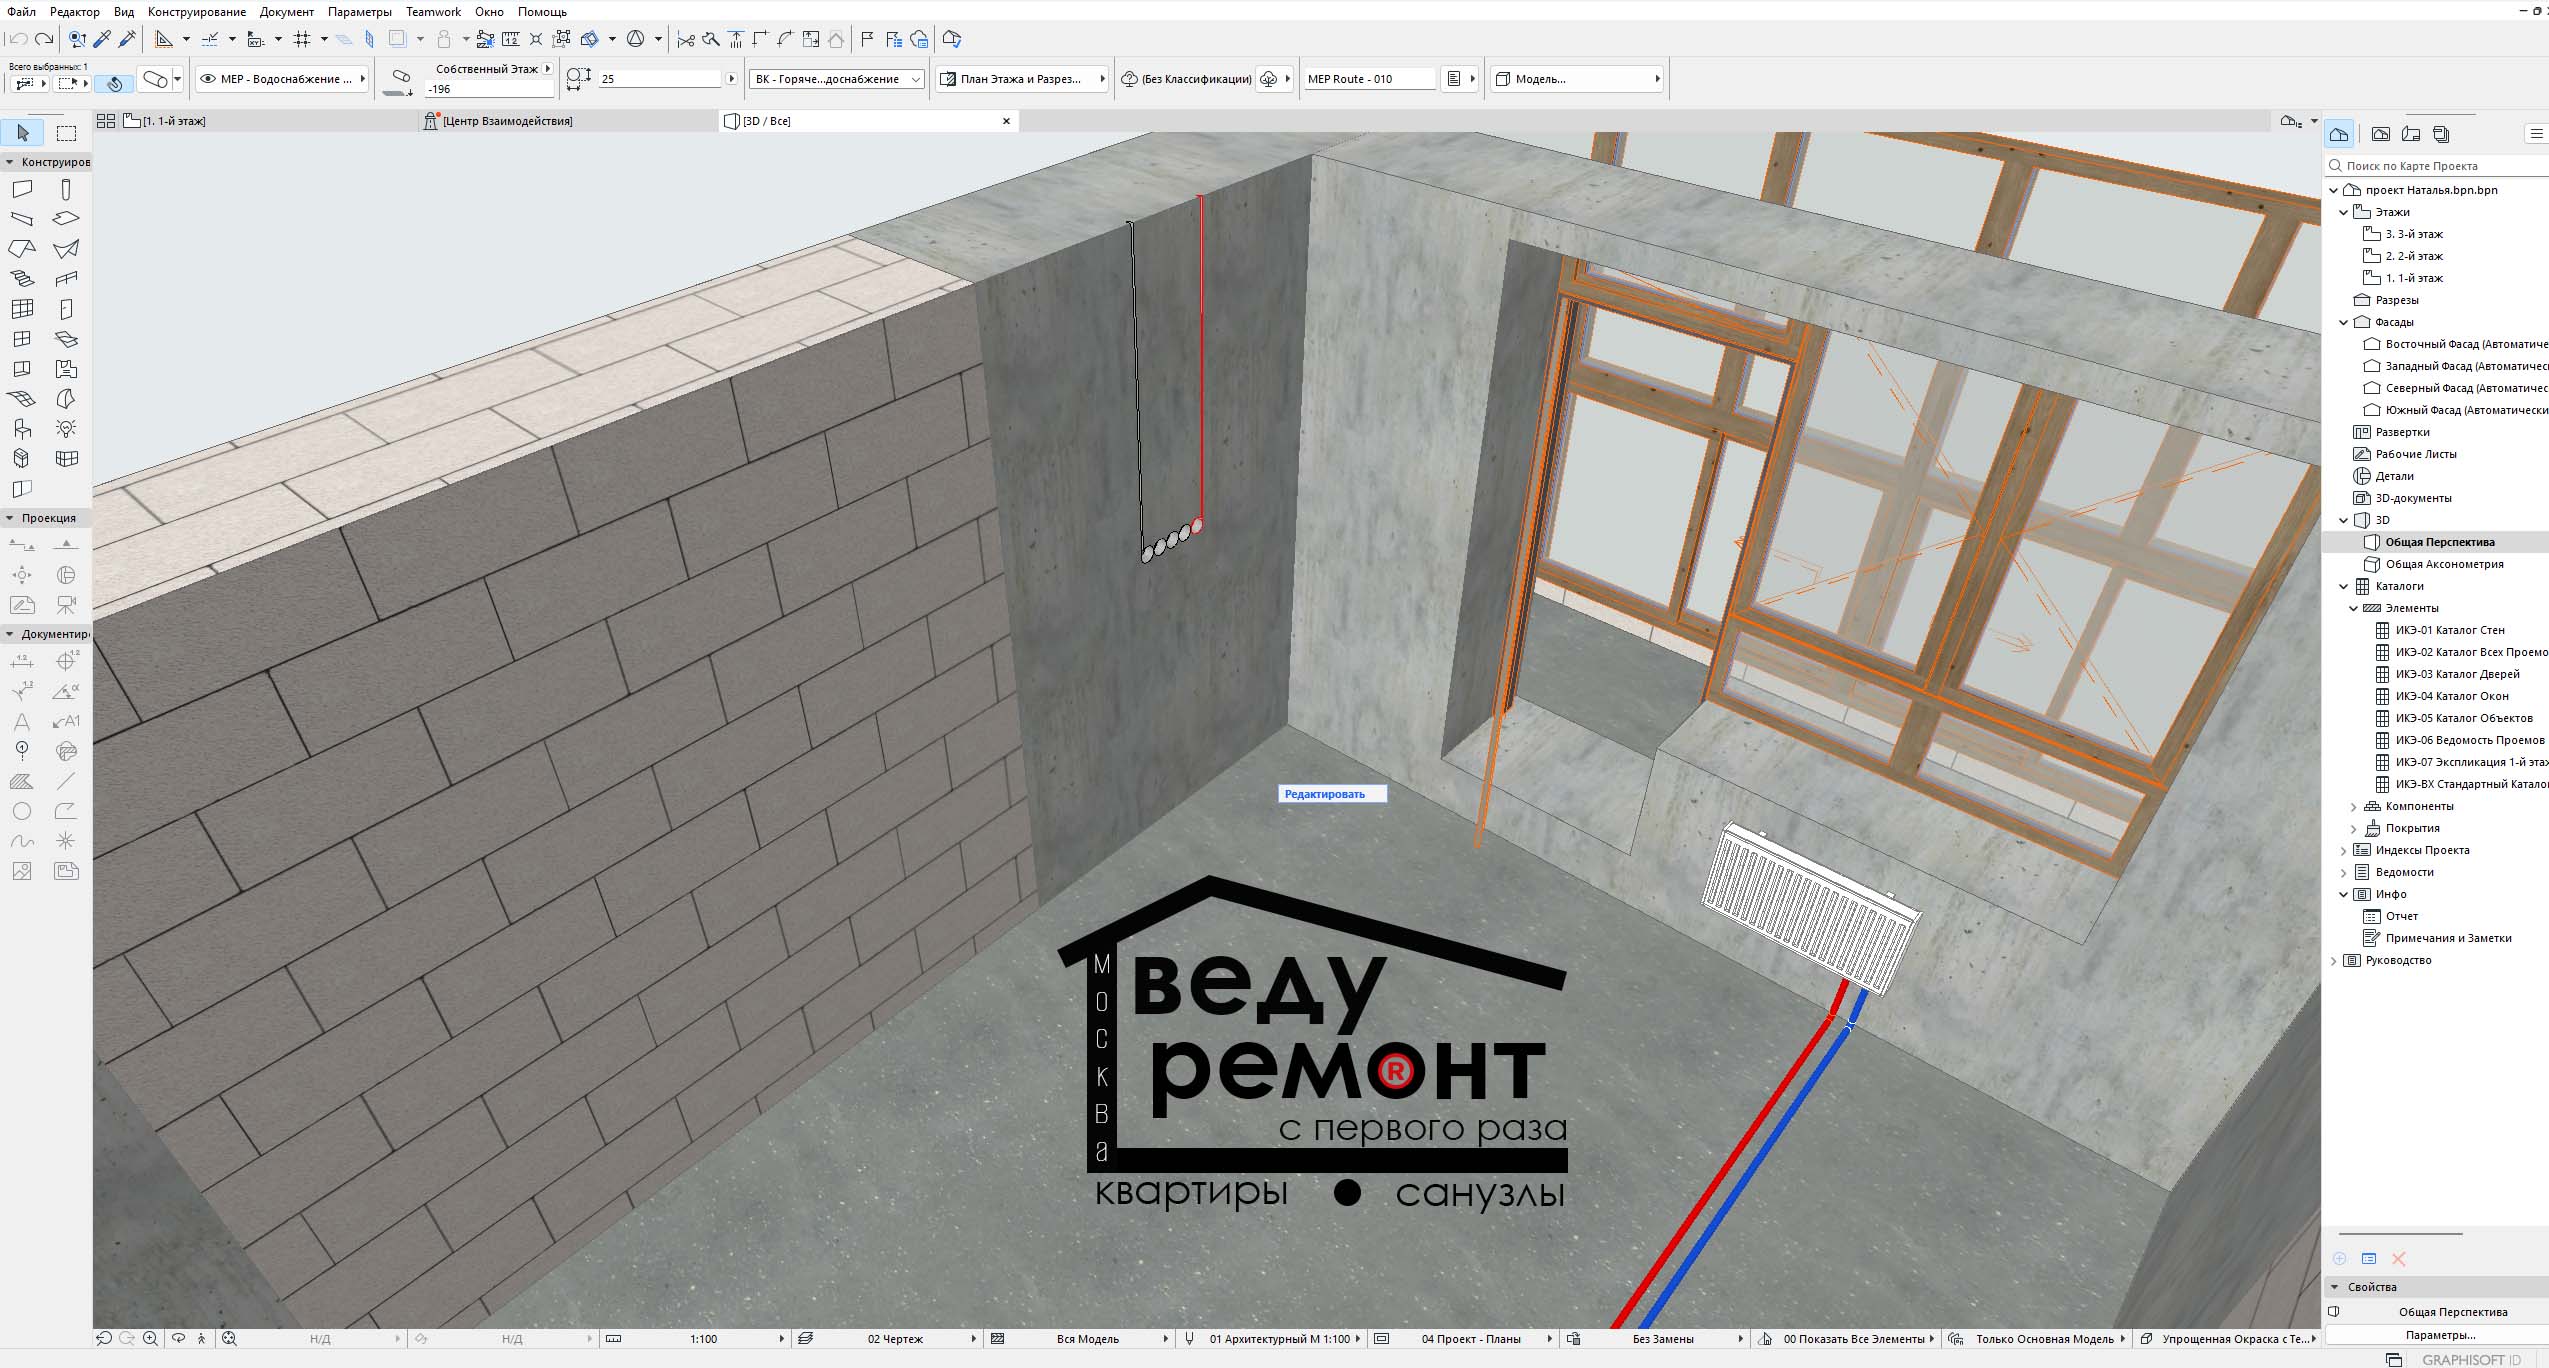Open the Редактор menu

pyautogui.click(x=75, y=12)
